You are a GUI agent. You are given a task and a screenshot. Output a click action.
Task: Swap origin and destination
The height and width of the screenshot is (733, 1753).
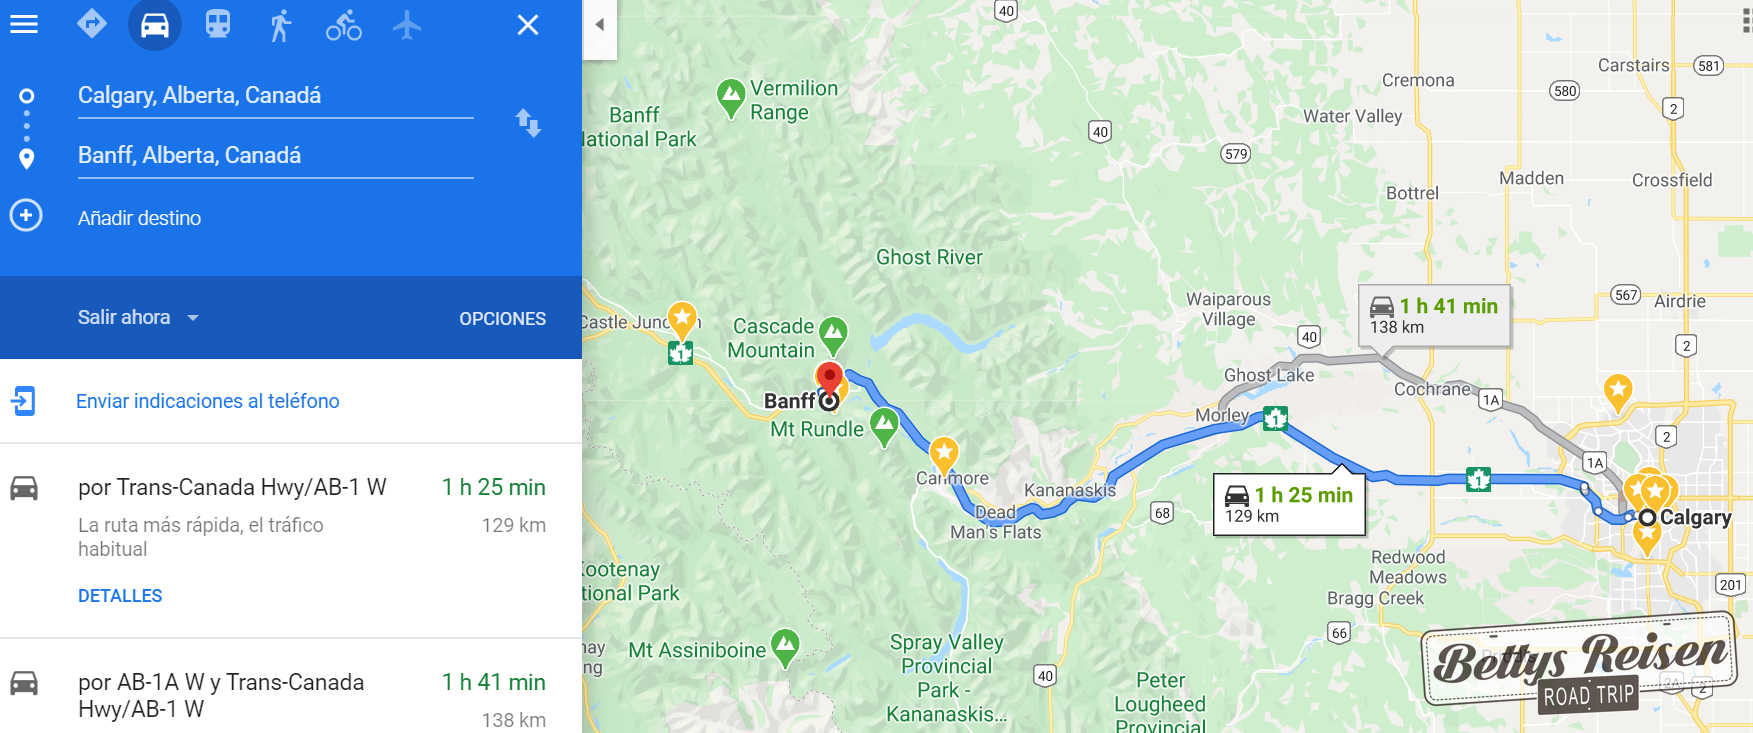(528, 123)
